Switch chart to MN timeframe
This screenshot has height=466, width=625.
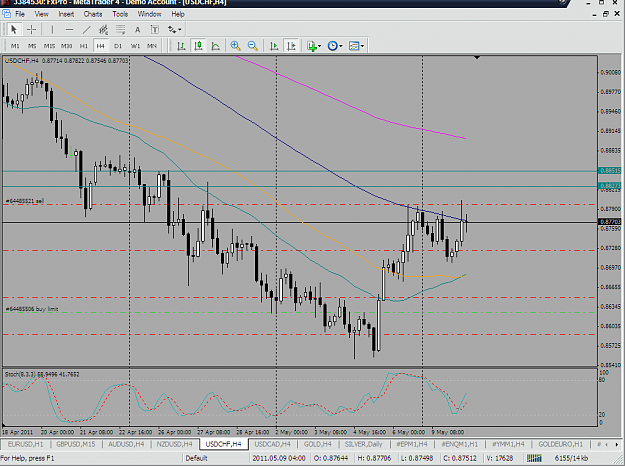pos(152,46)
